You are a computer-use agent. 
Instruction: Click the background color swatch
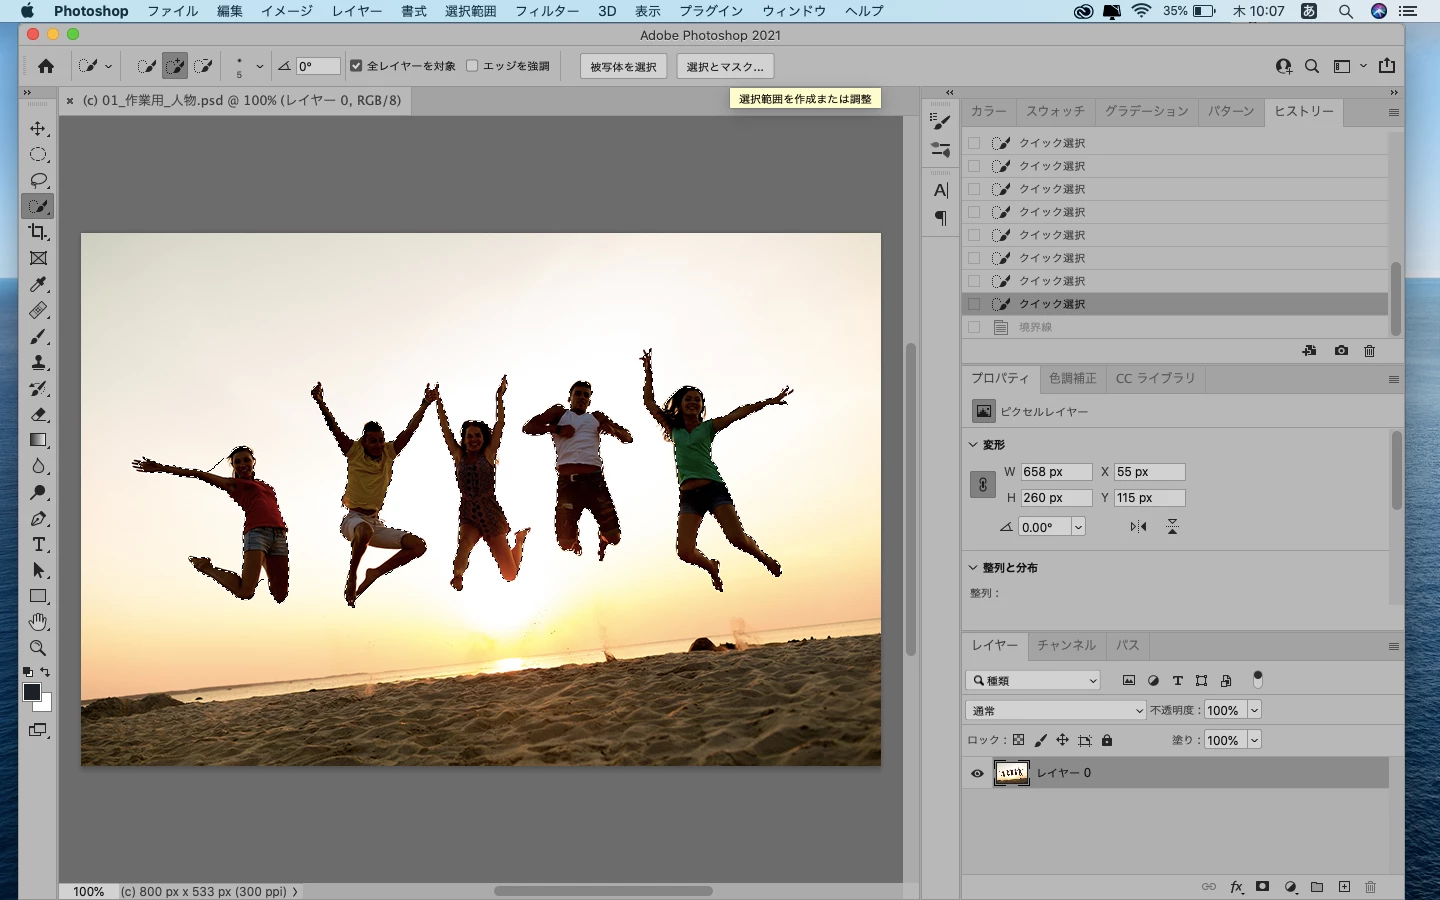point(44,704)
